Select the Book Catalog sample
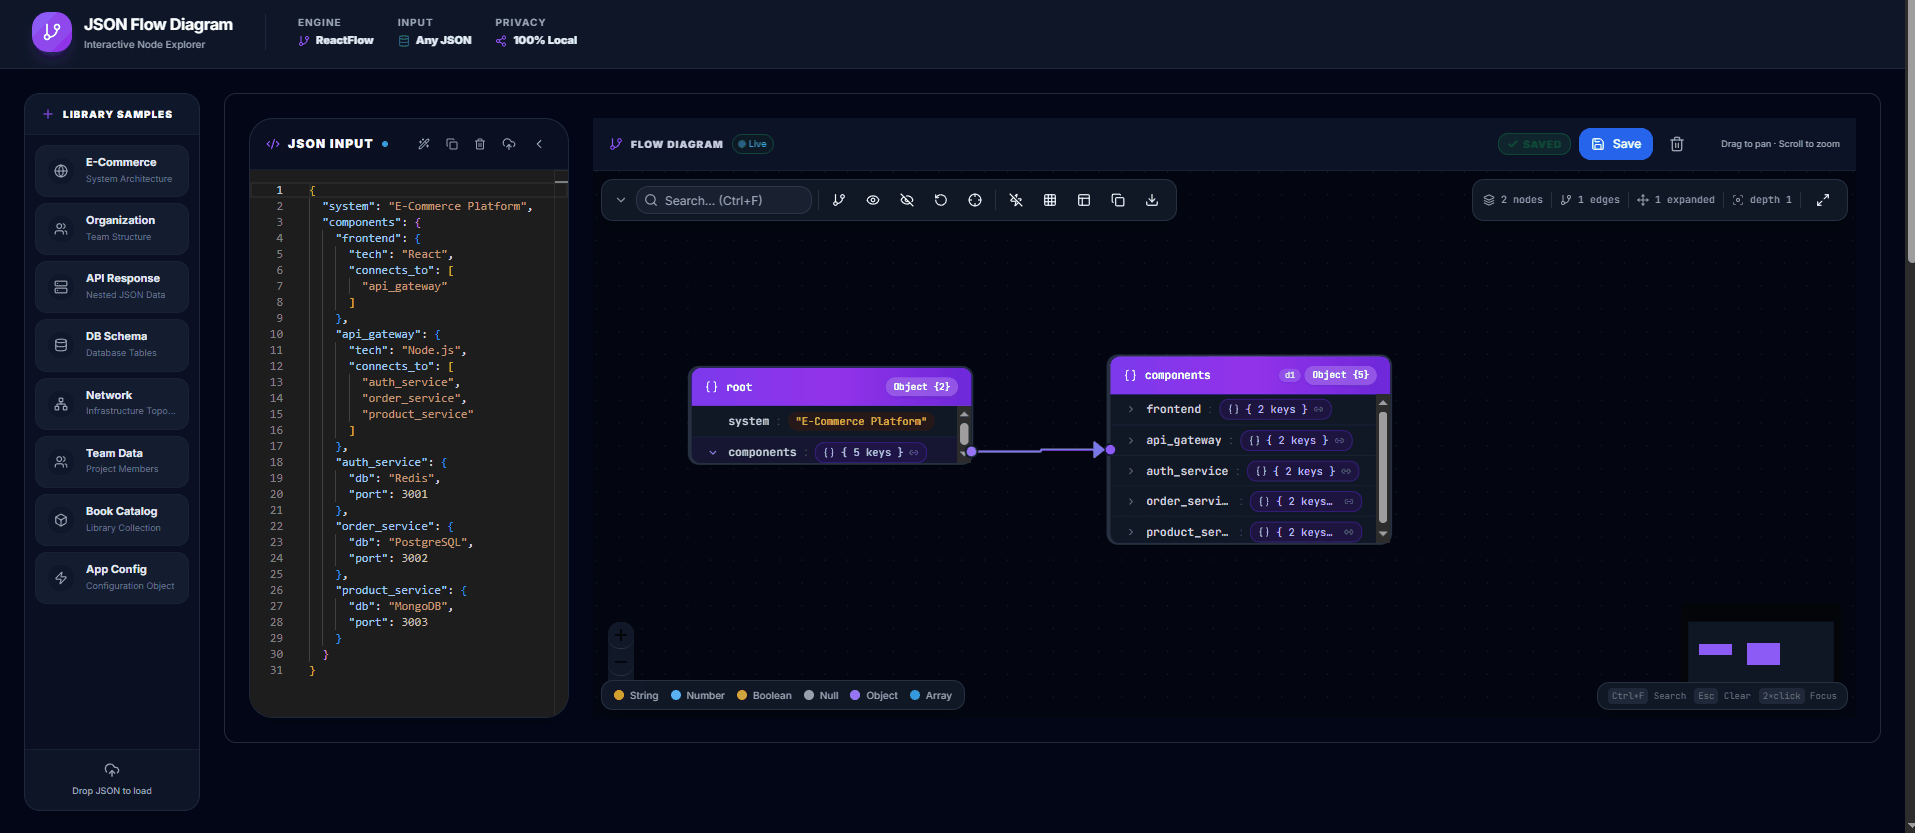1915x833 pixels. coord(112,519)
